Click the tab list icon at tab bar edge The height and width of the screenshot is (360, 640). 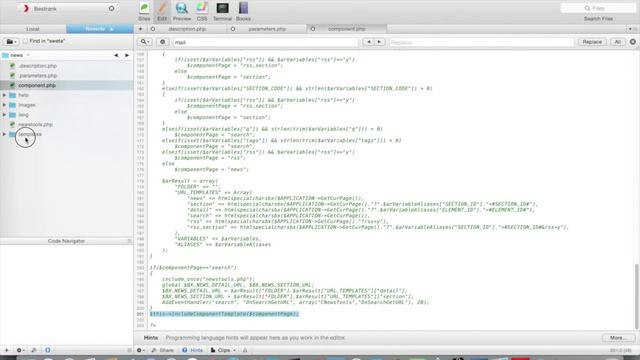point(636,29)
